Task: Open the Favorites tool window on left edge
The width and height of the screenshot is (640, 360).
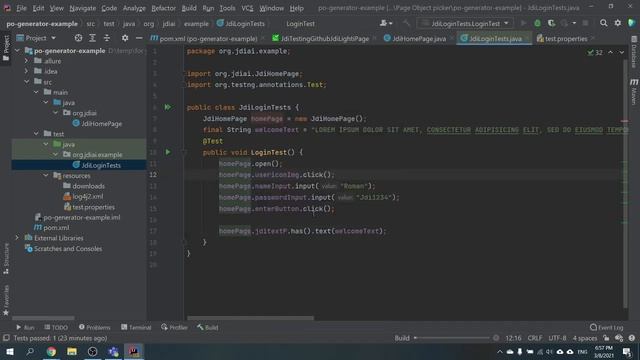Action: (x=6, y=300)
